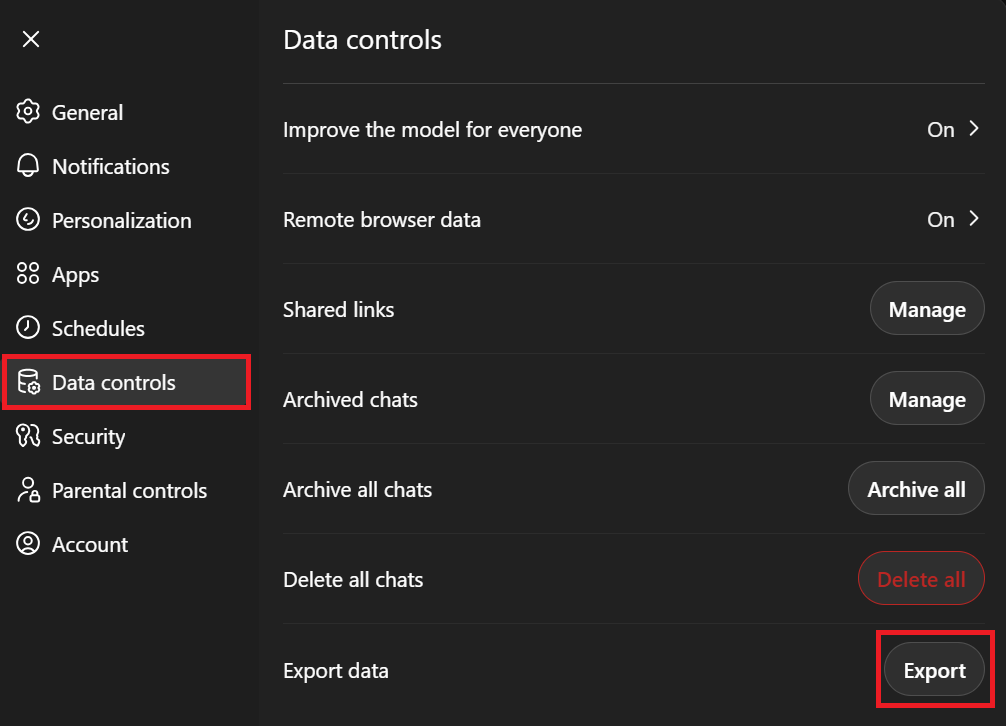This screenshot has height=726, width=1006.
Task: Click the Personalization clock icon
Action: click(x=30, y=220)
